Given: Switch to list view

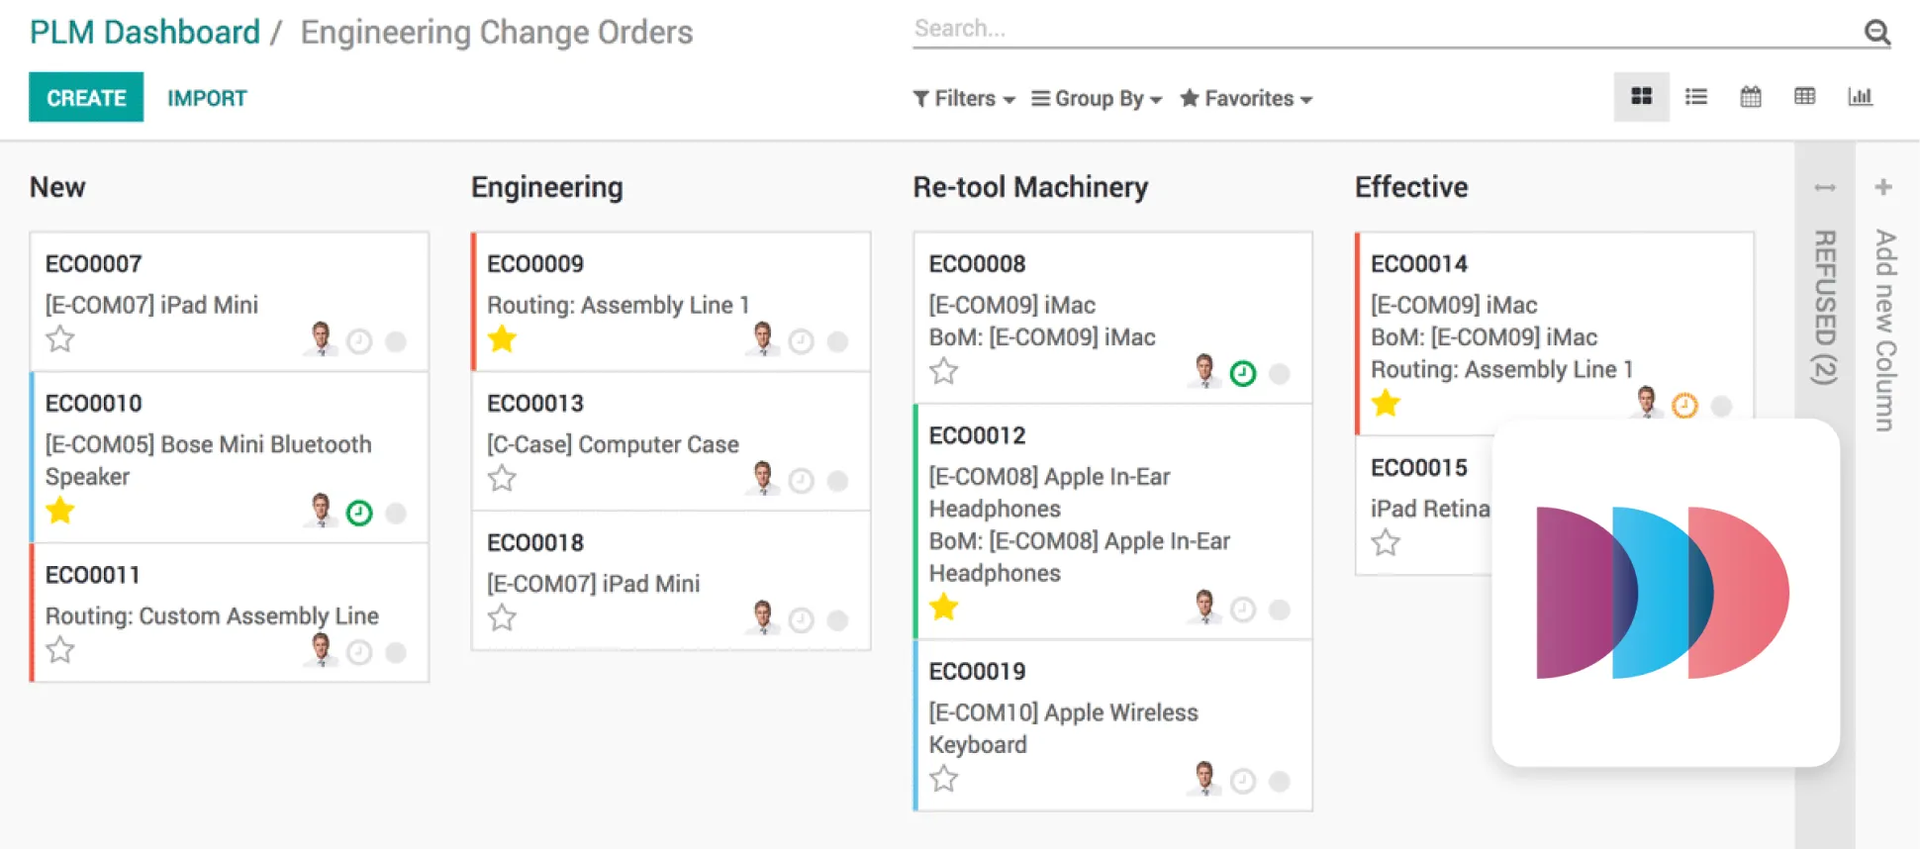Looking at the screenshot, I should pyautogui.click(x=1696, y=97).
